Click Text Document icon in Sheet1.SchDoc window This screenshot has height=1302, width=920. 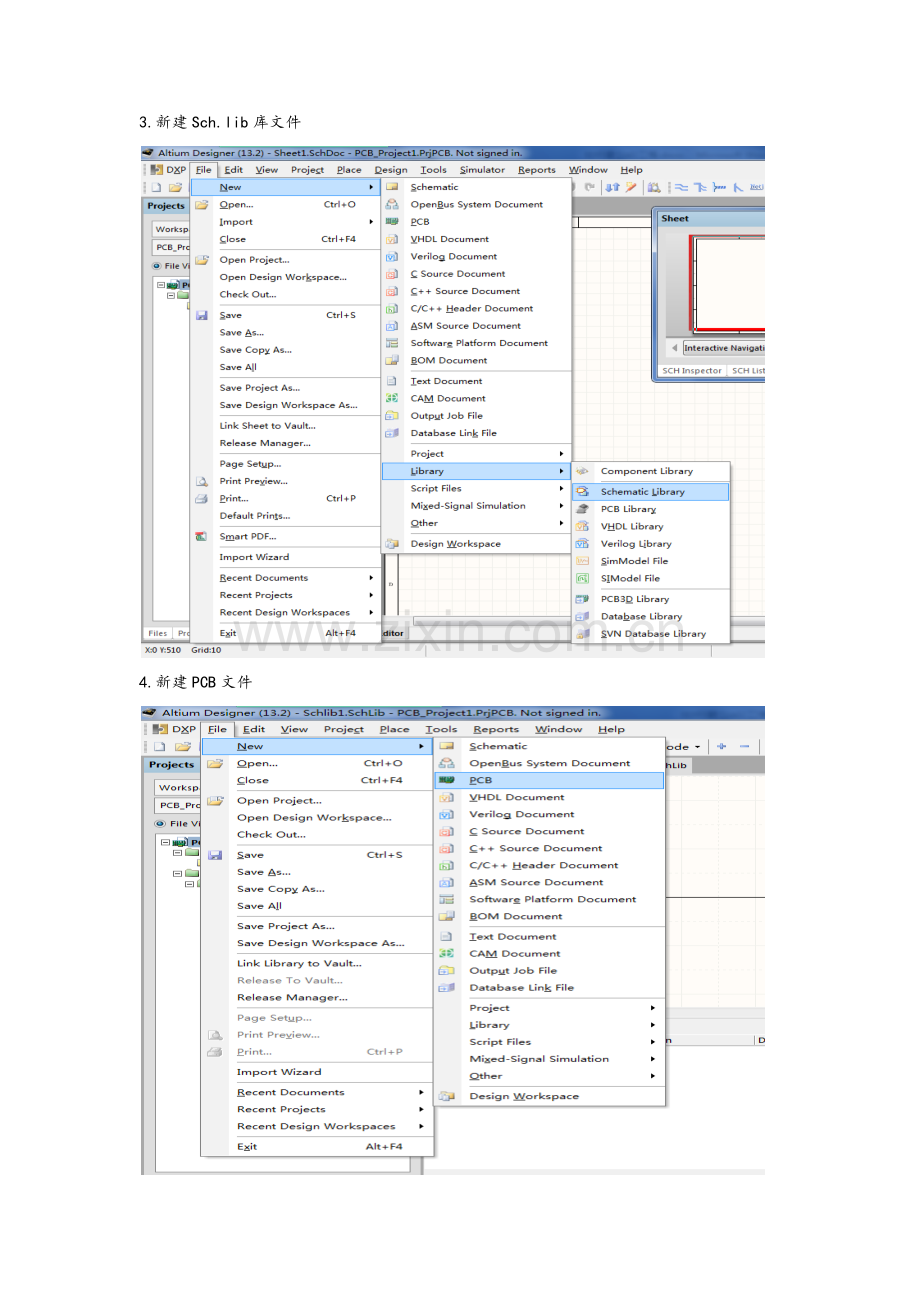(392, 381)
